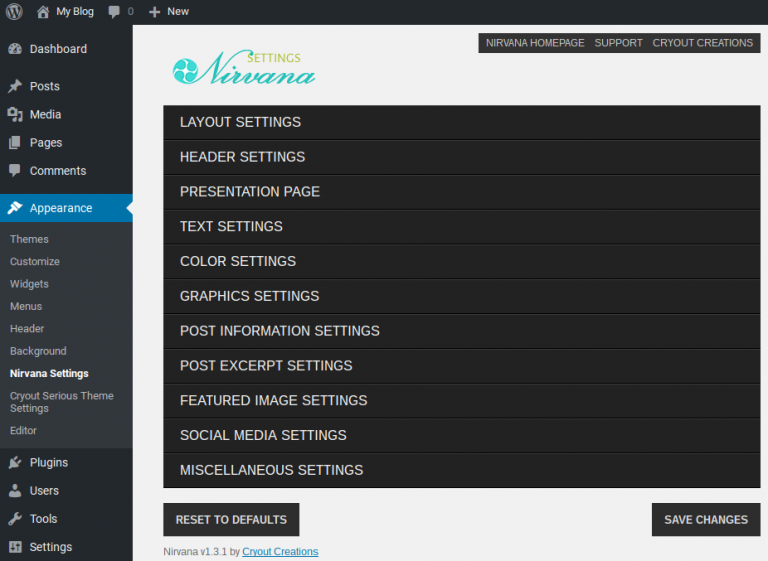The height and width of the screenshot is (561, 768).
Task: Click the Plugins plug icon
Action: point(15,463)
